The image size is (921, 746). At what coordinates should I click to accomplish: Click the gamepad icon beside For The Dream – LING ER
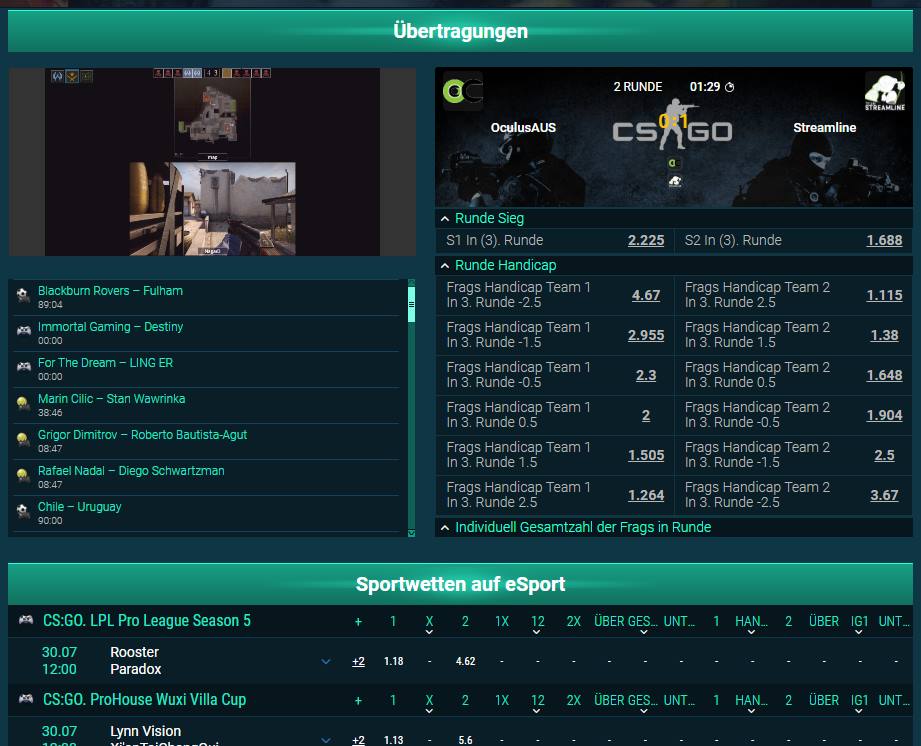click(23, 367)
